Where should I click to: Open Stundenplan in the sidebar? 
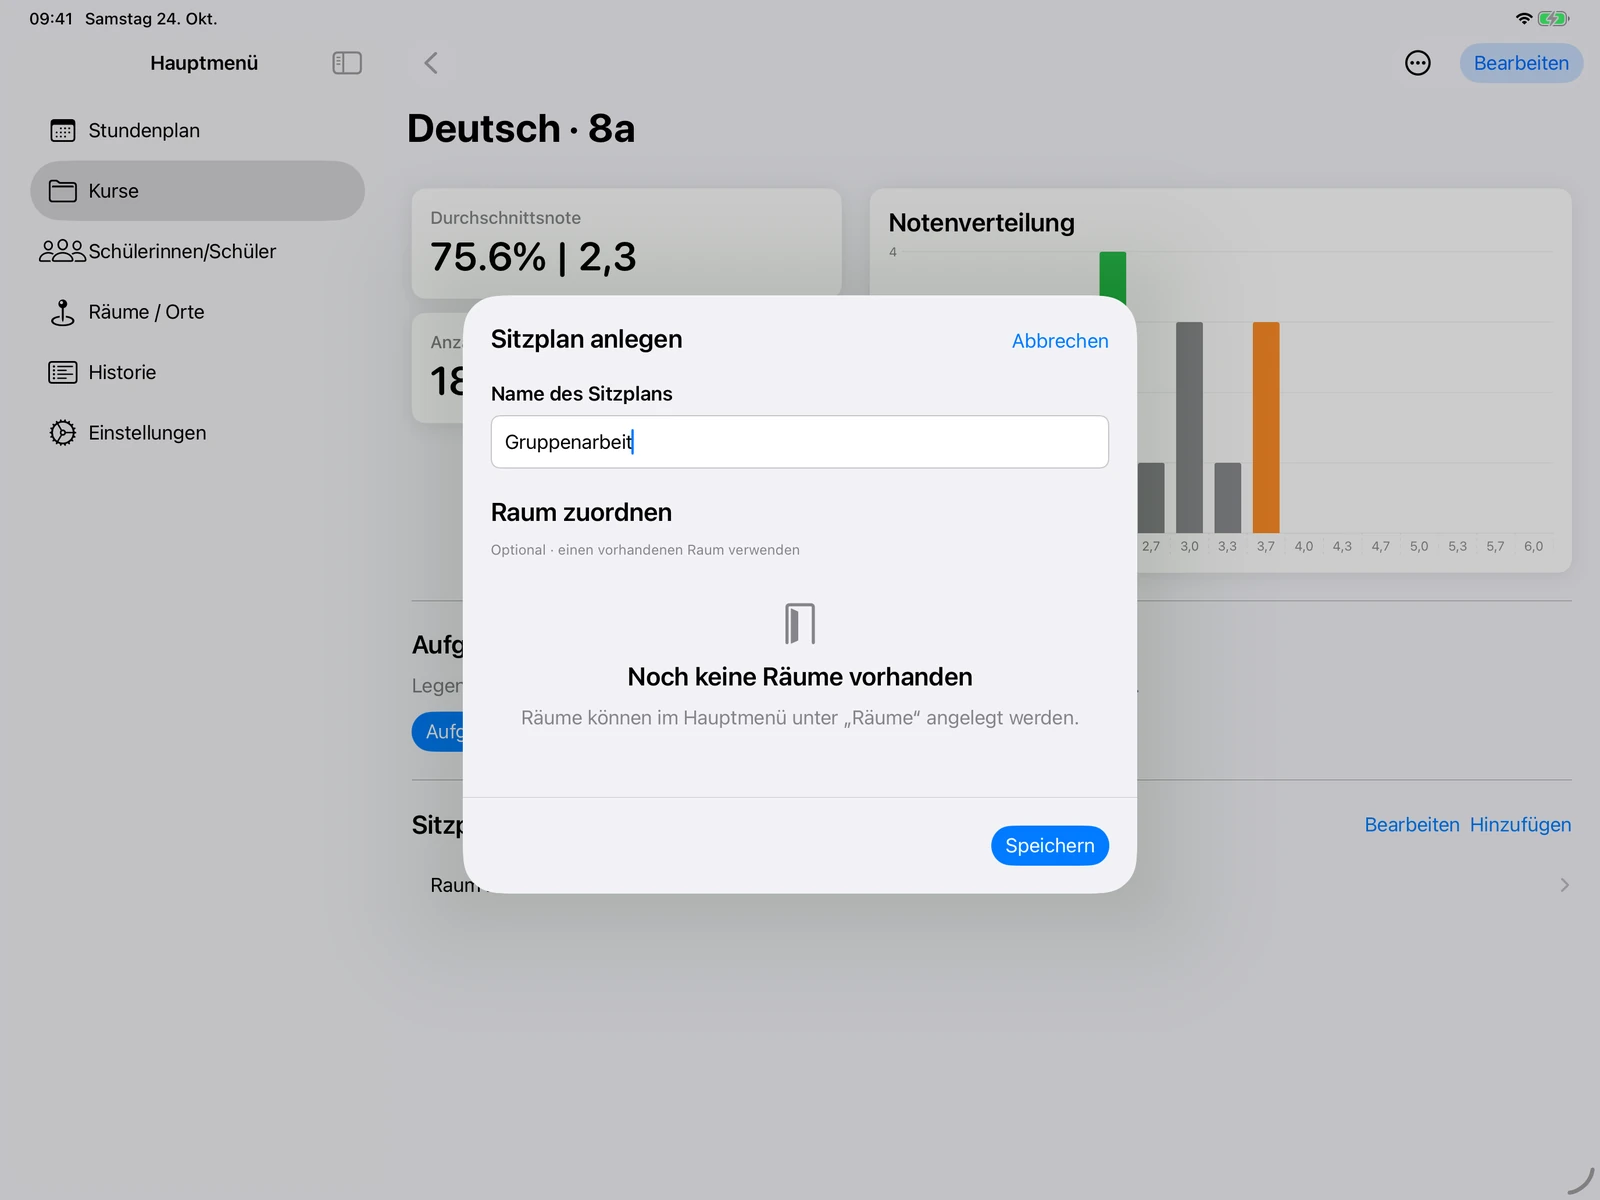(x=197, y=131)
